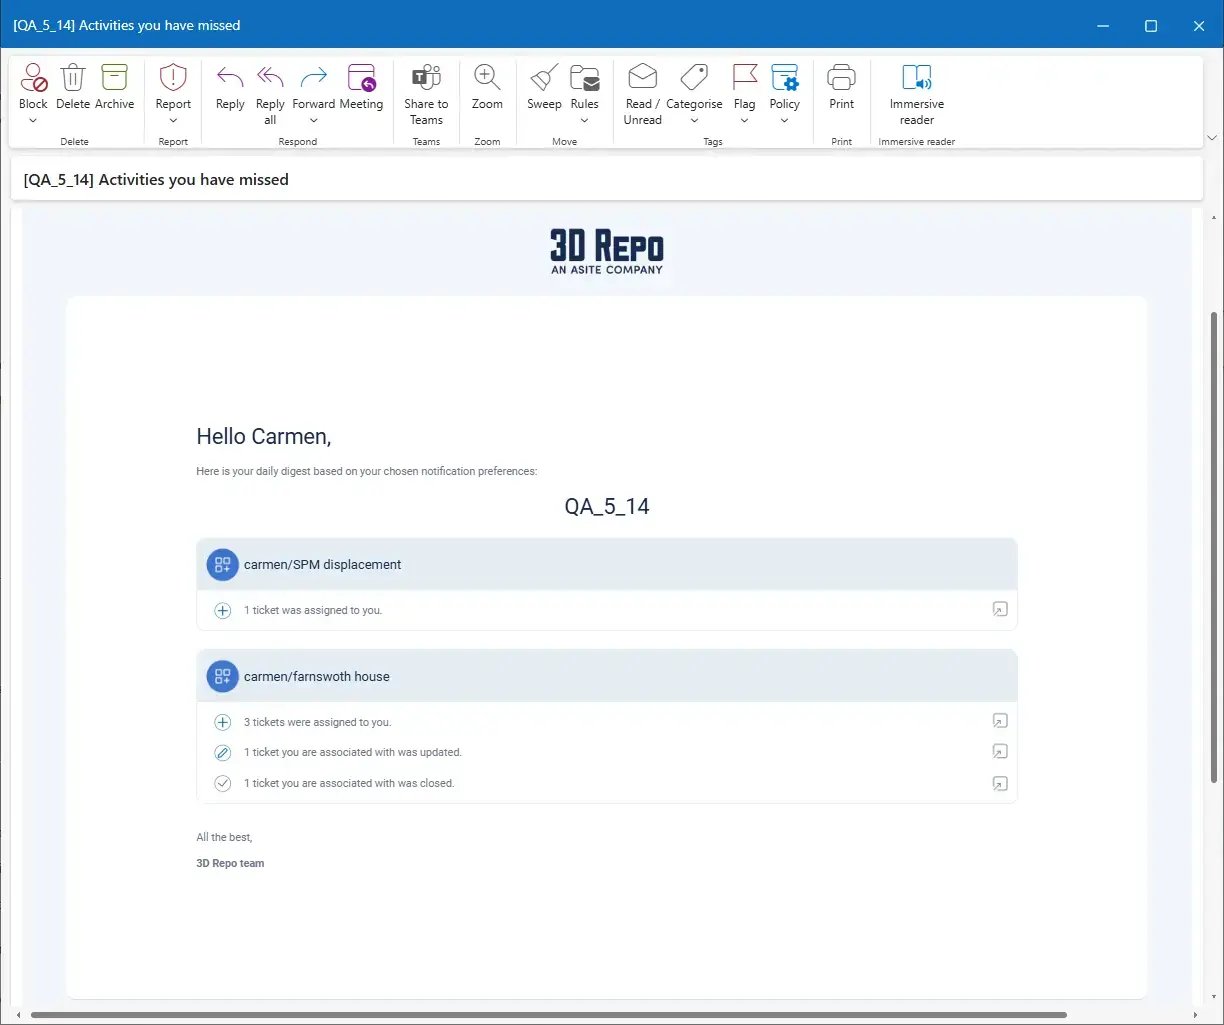The height and width of the screenshot is (1025, 1224).
Task: Click the scroll down arrow
Action: [x=1215, y=999]
